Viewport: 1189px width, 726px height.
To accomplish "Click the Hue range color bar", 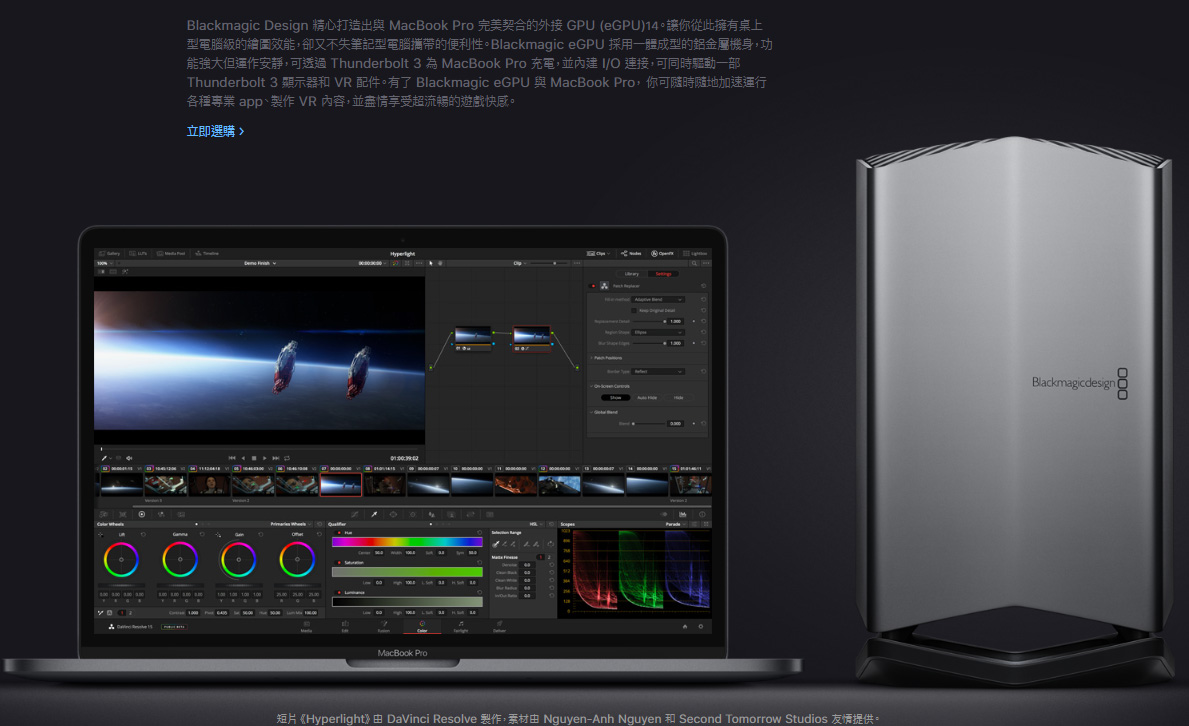I will pos(407,542).
